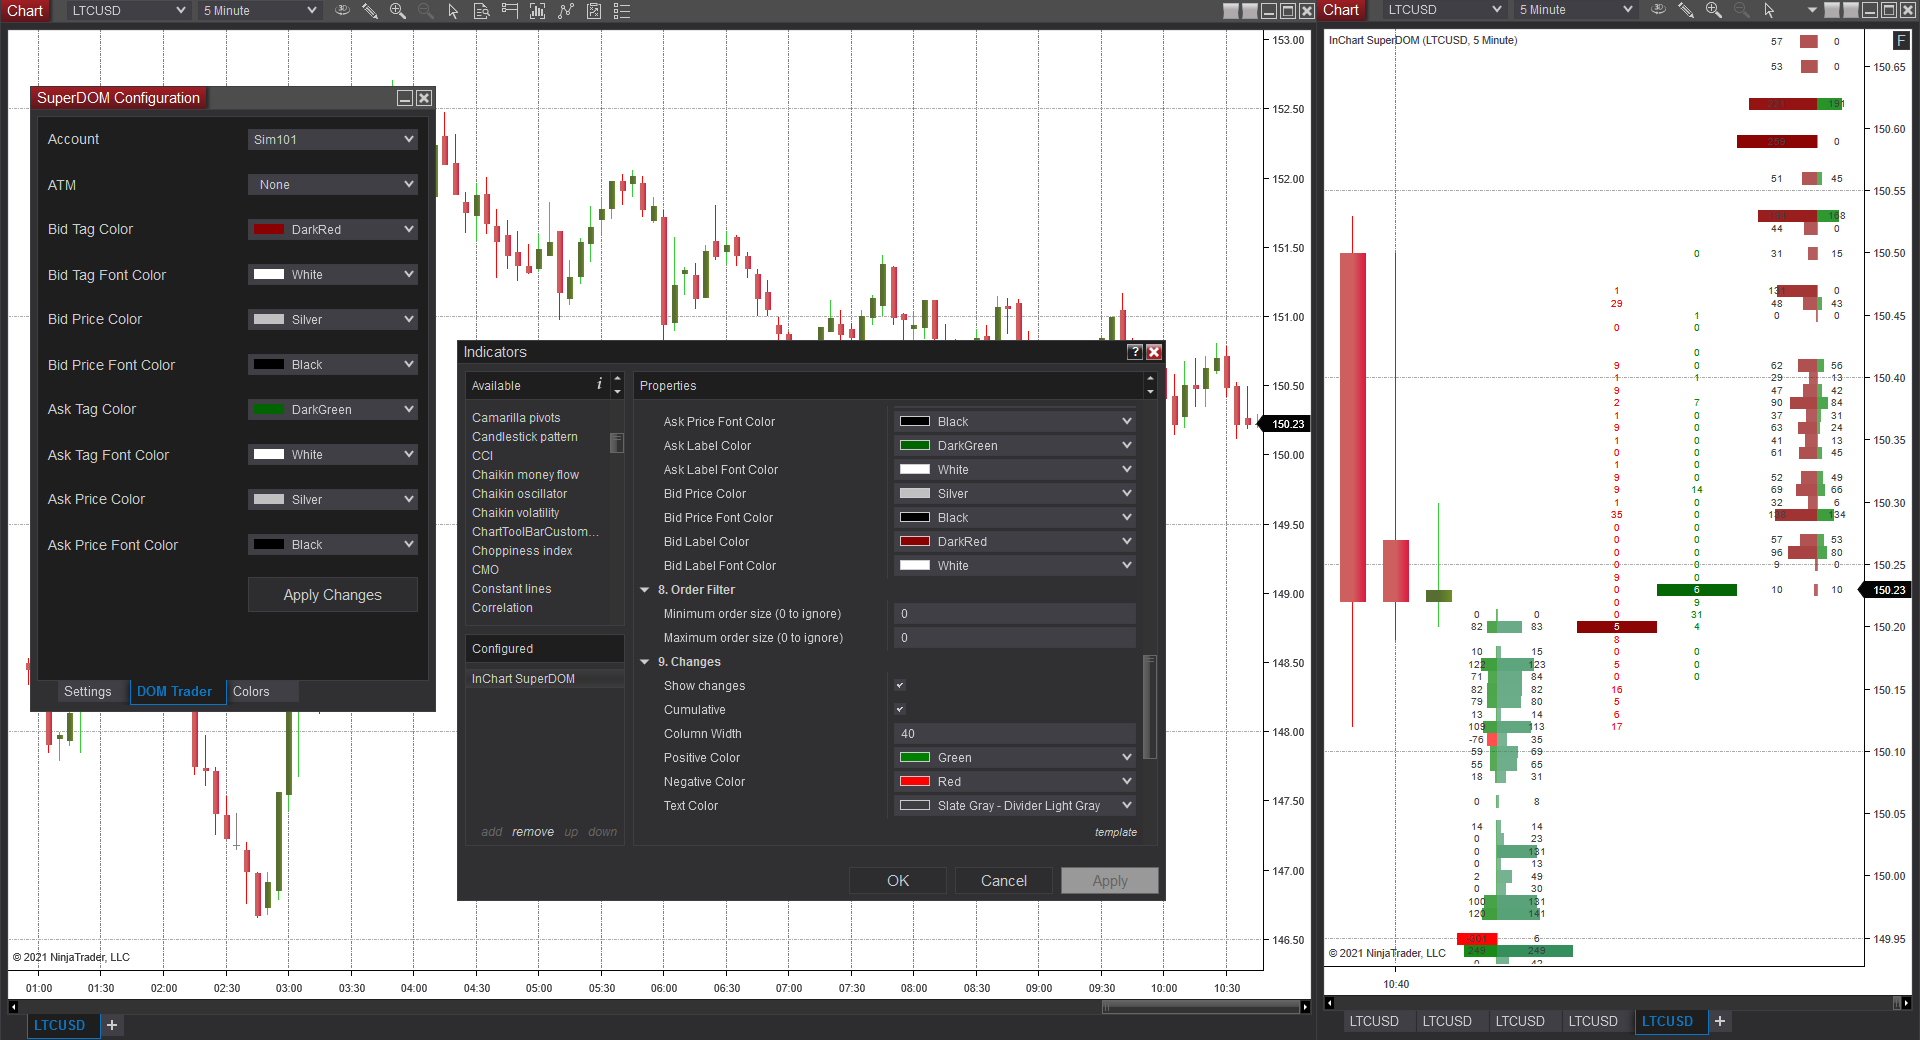Open Chart Trader icon in left toolbar

click(x=510, y=10)
